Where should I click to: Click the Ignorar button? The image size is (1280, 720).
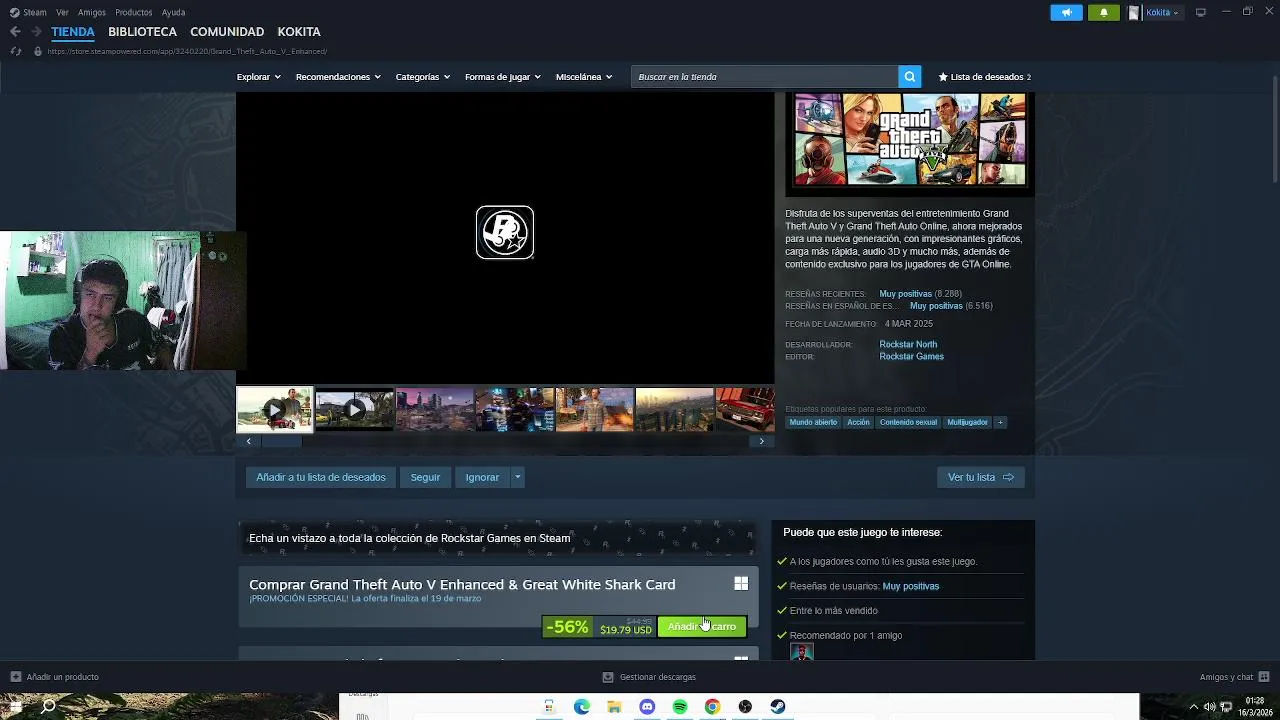click(x=482, y=477)
